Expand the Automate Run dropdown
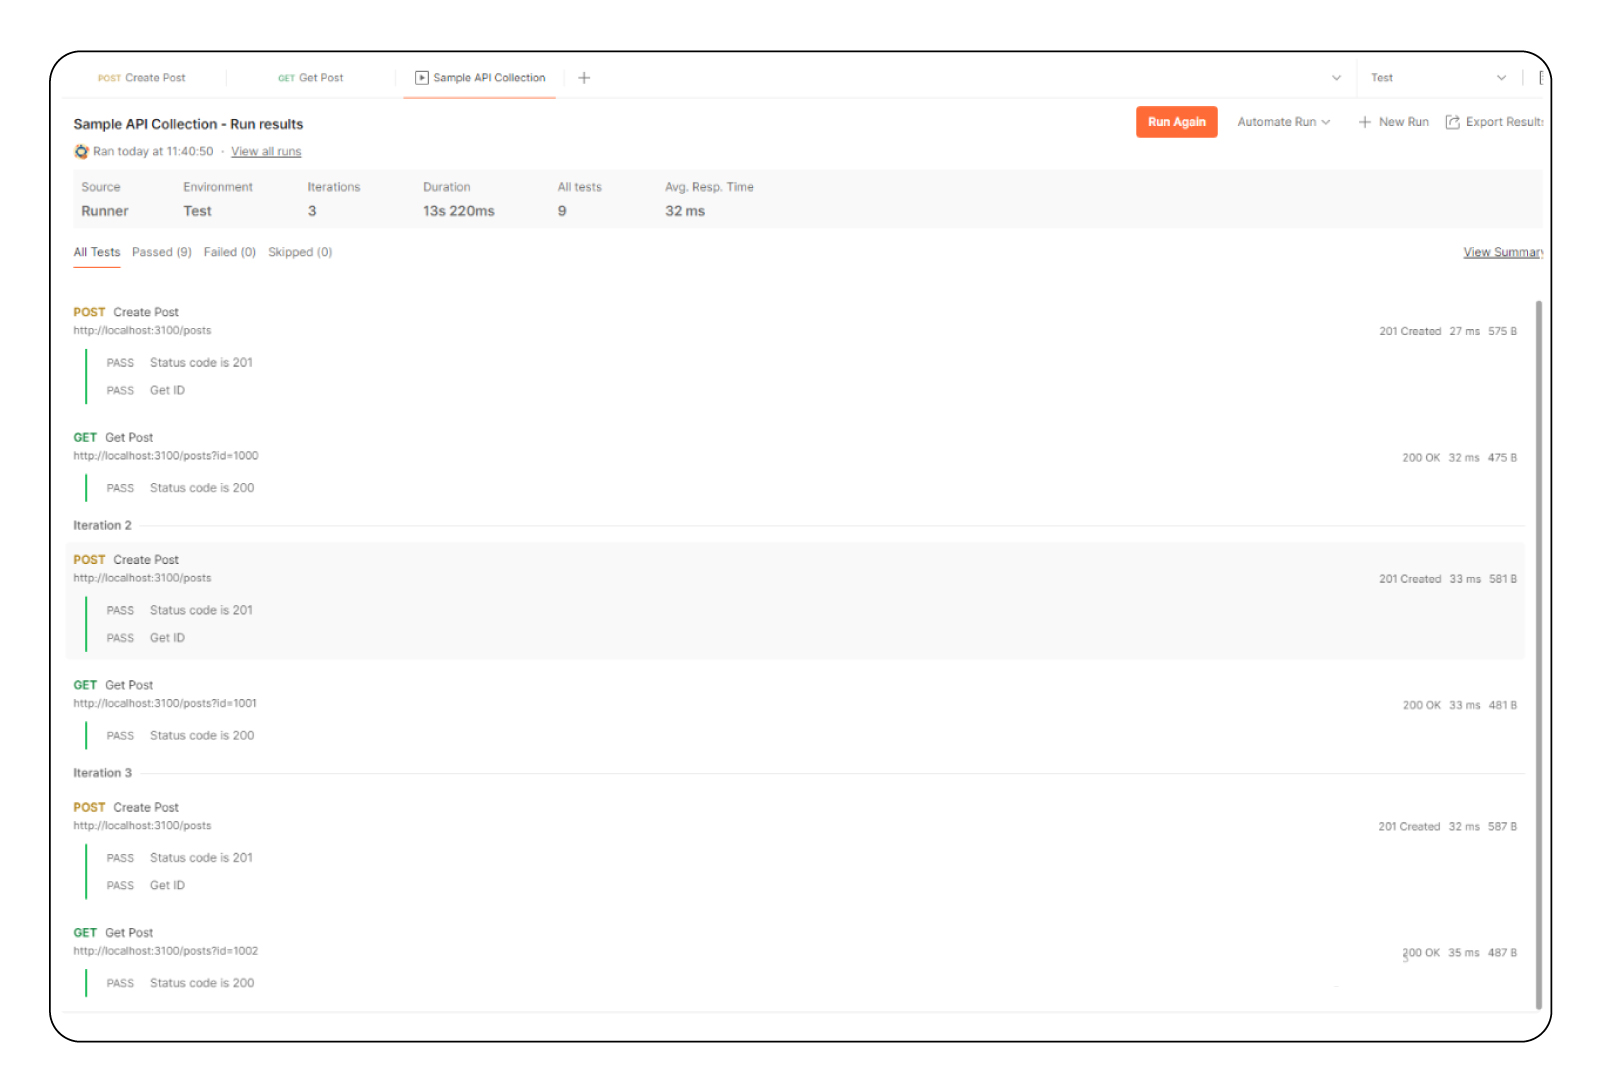 pyautogui.click(x=1283, y=121)
